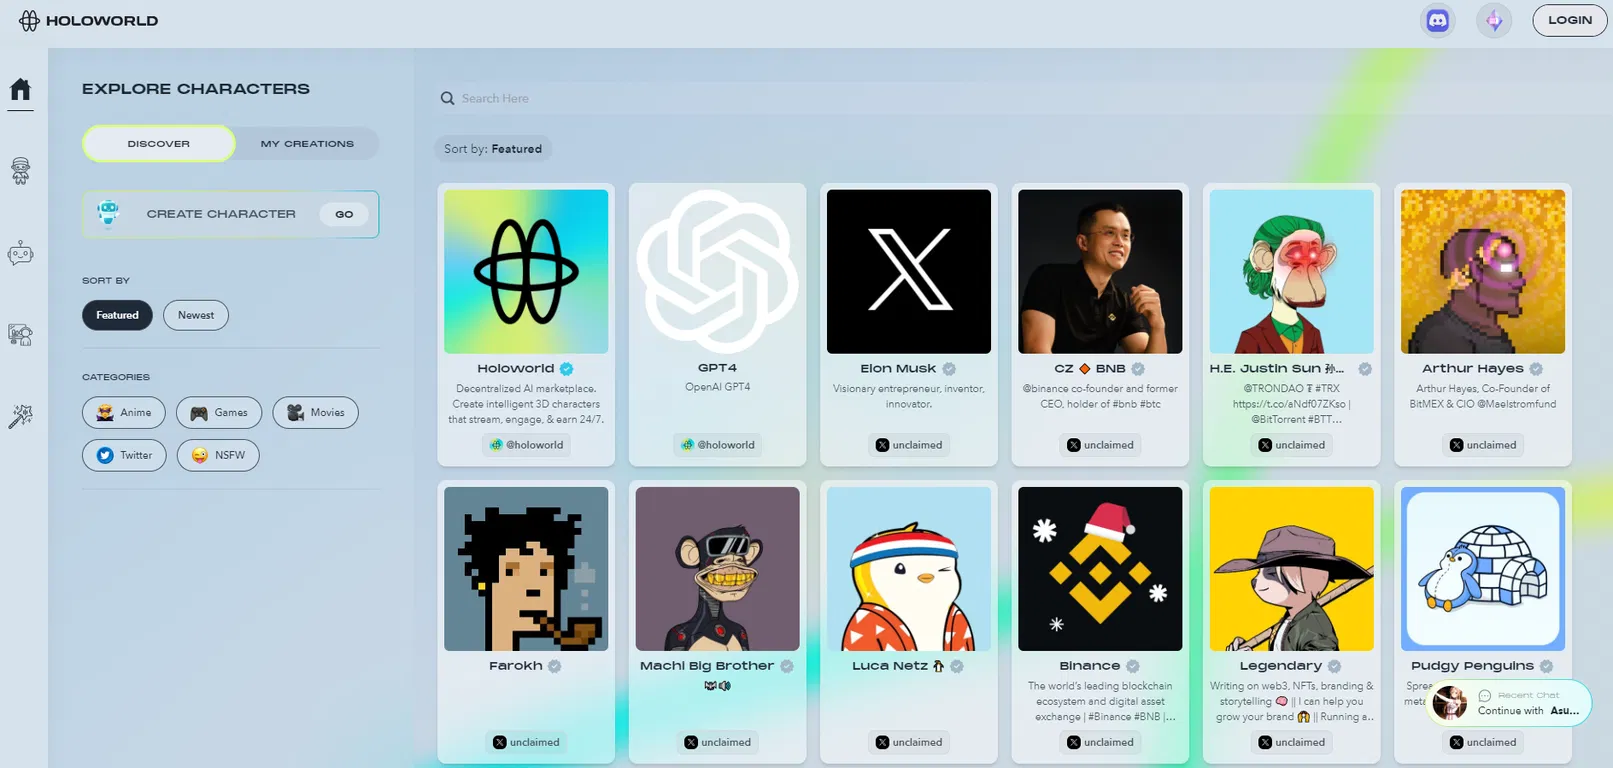This screenshot has height=768, width=1613.
Task: Click the LOGIN button
Action: coord(1570,20)
